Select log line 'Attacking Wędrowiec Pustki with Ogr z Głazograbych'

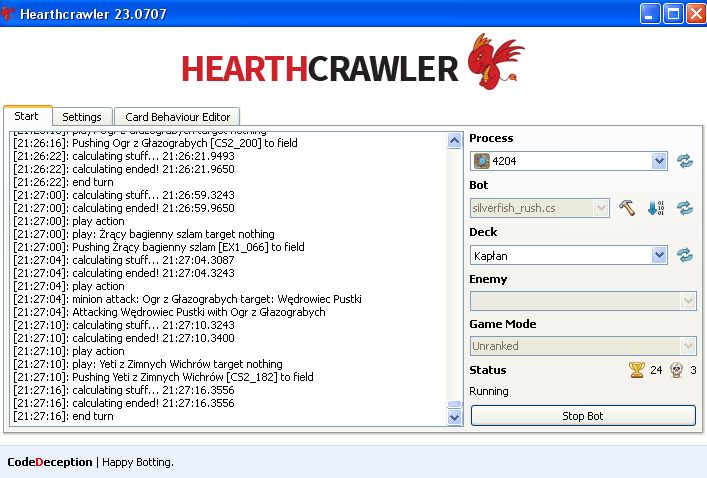point(169,312)
